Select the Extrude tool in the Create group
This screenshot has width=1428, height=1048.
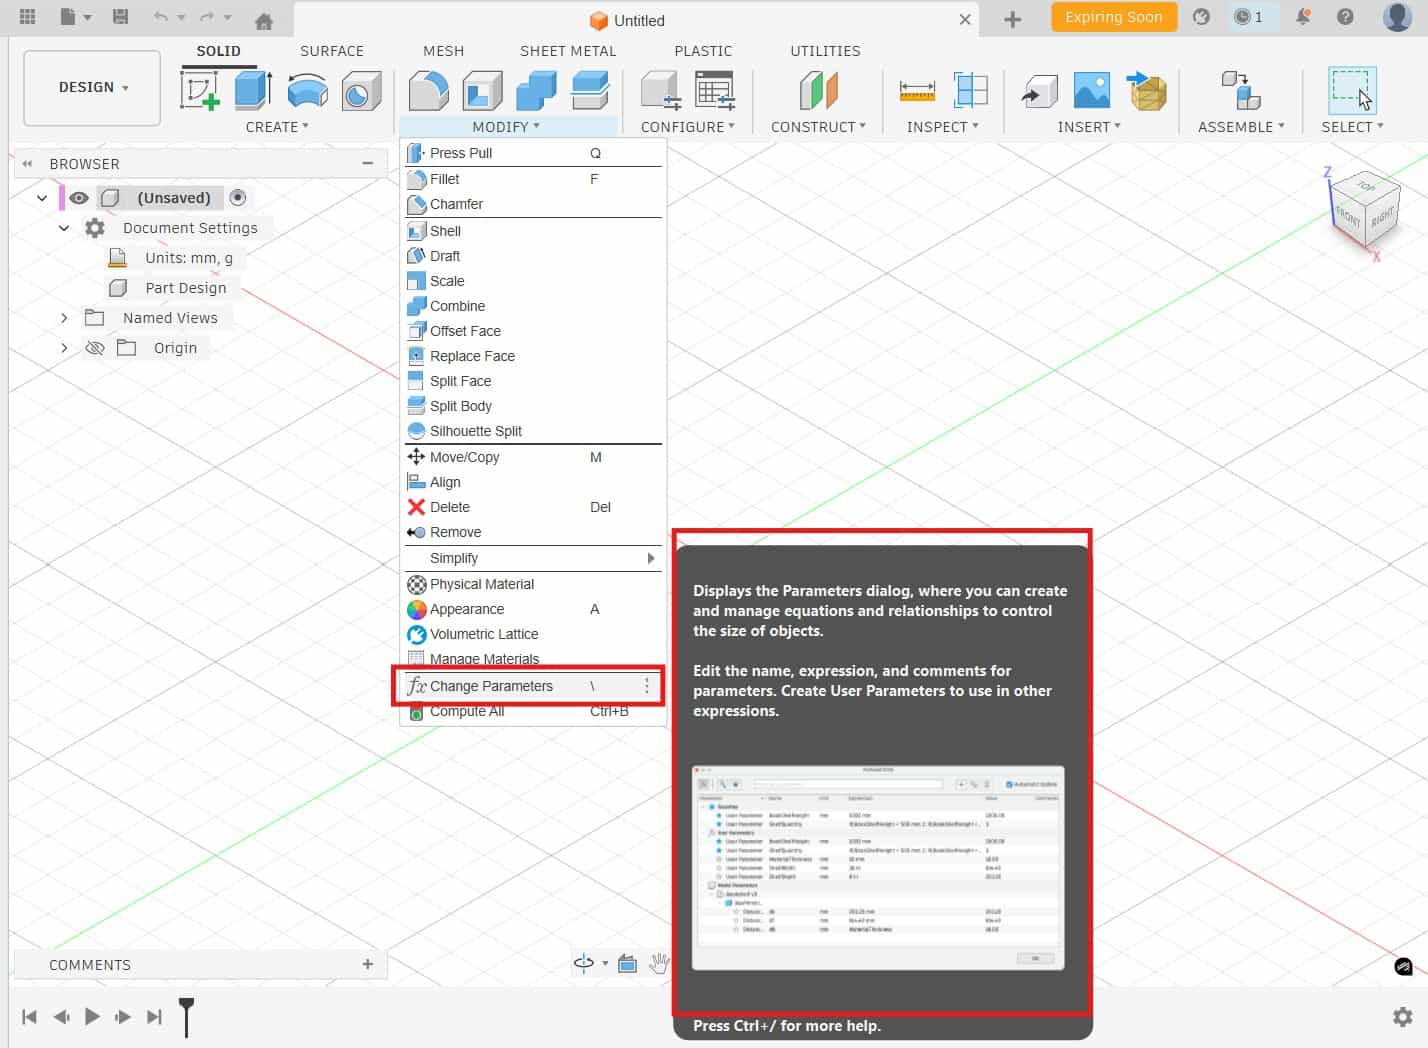pyautogui.click(x=253, y=90)
